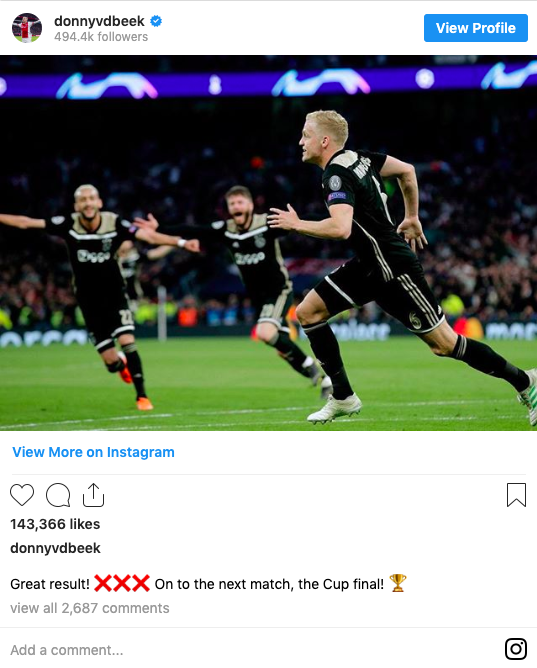The image size is (537, 668).
Task: Open View More on Instagram link
Action: [x=93, y=452]
